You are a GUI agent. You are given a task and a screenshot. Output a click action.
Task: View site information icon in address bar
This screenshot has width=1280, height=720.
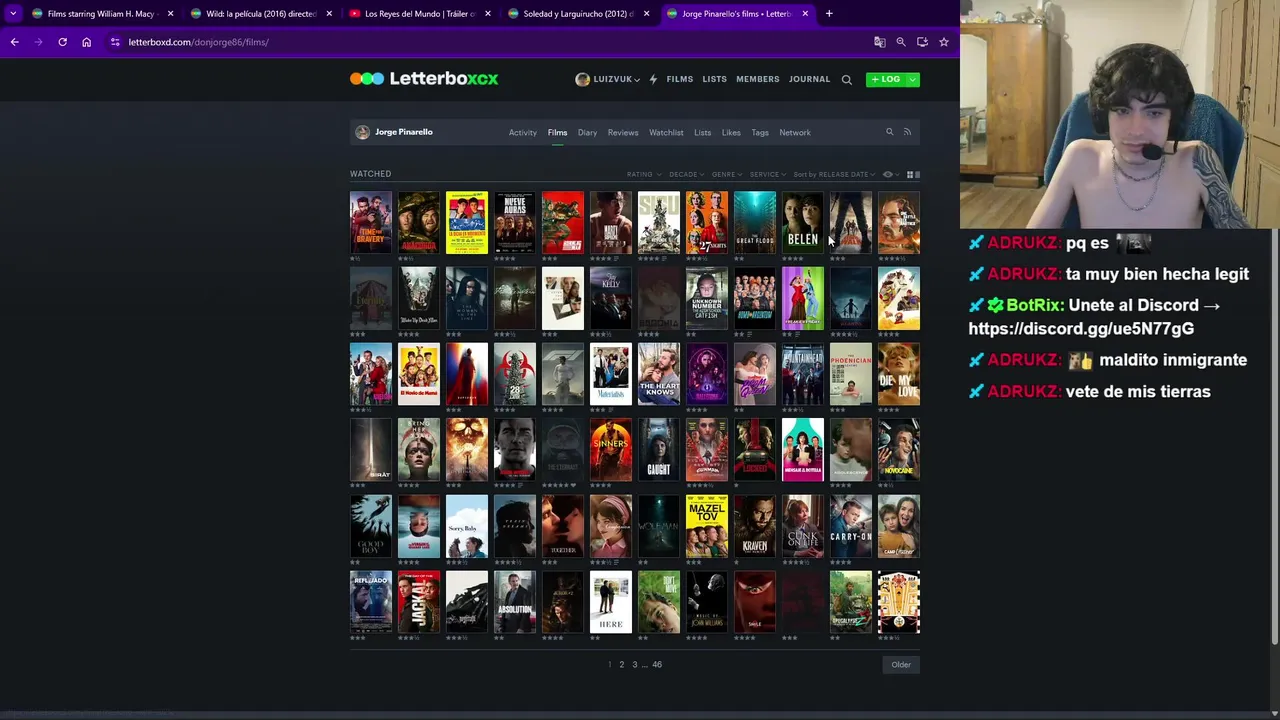coord(115,42)
